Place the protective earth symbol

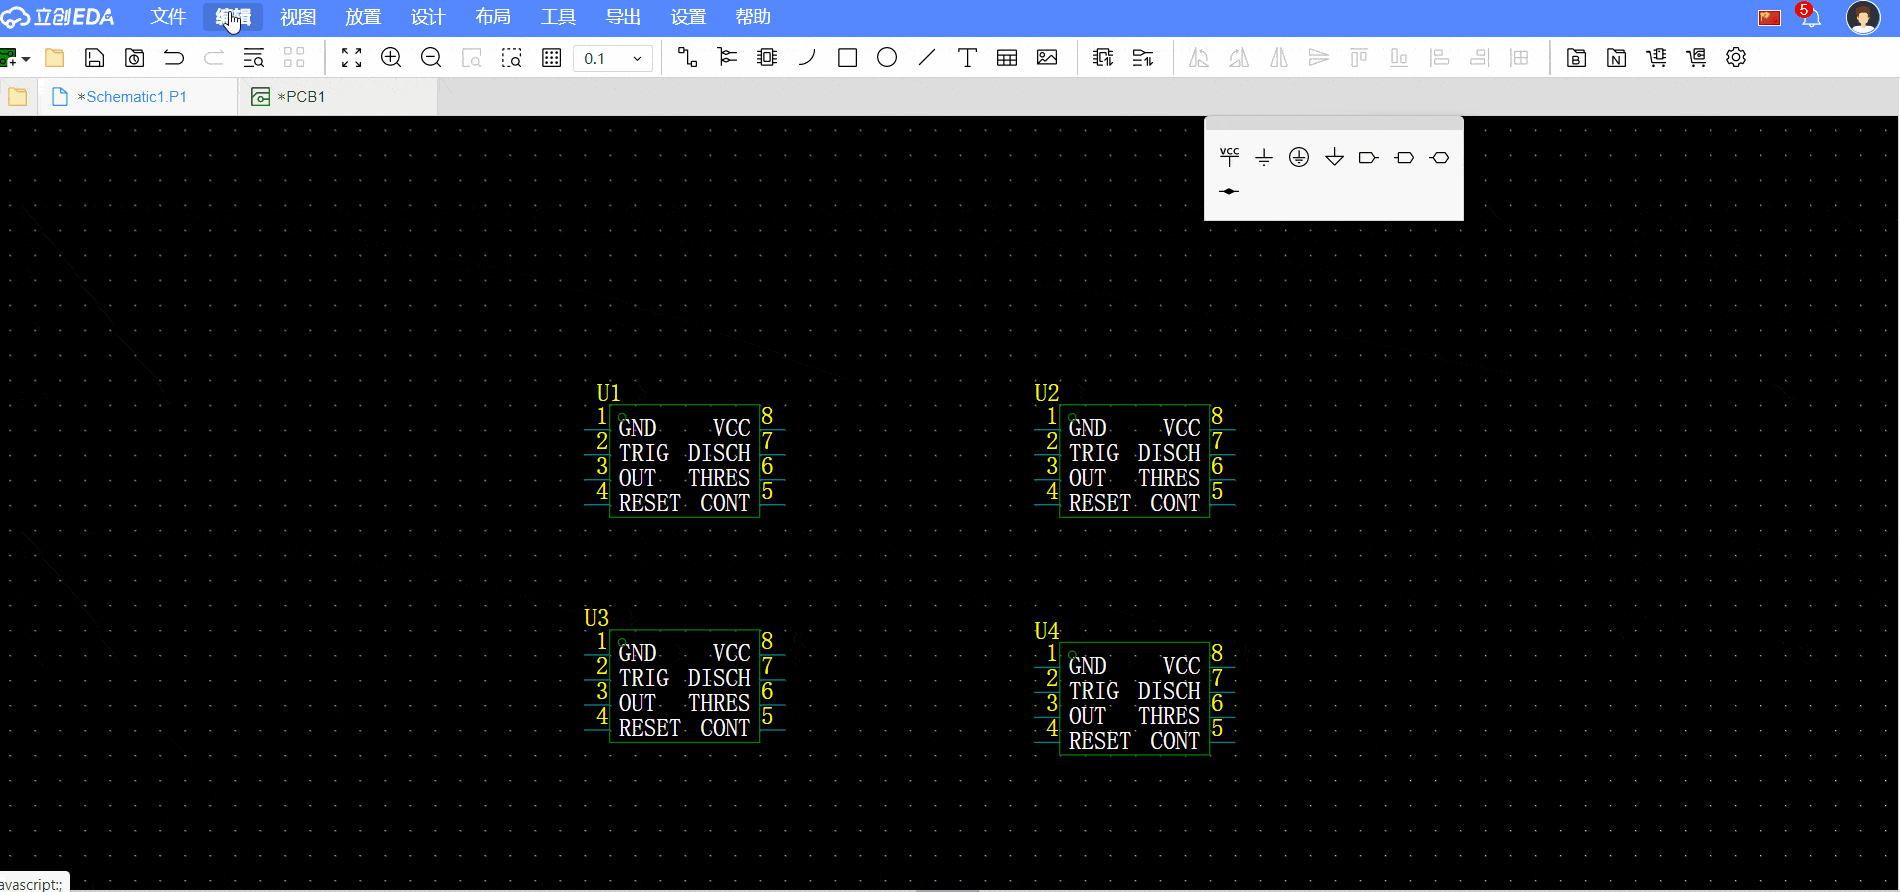[x=1299, y=157]
